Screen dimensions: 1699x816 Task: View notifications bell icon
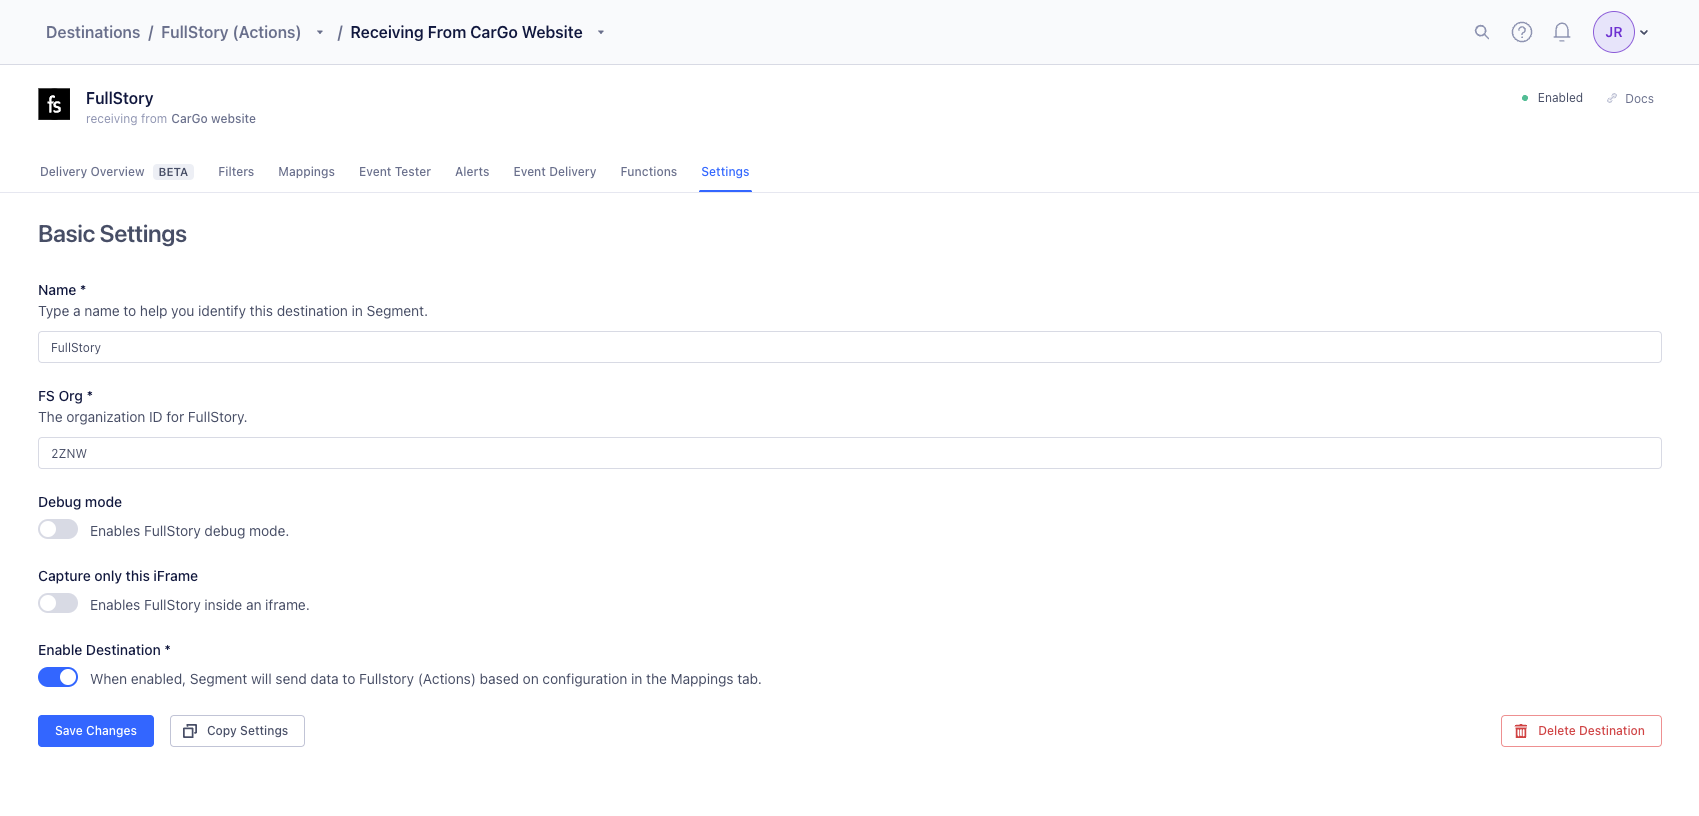coord(1562,32)
